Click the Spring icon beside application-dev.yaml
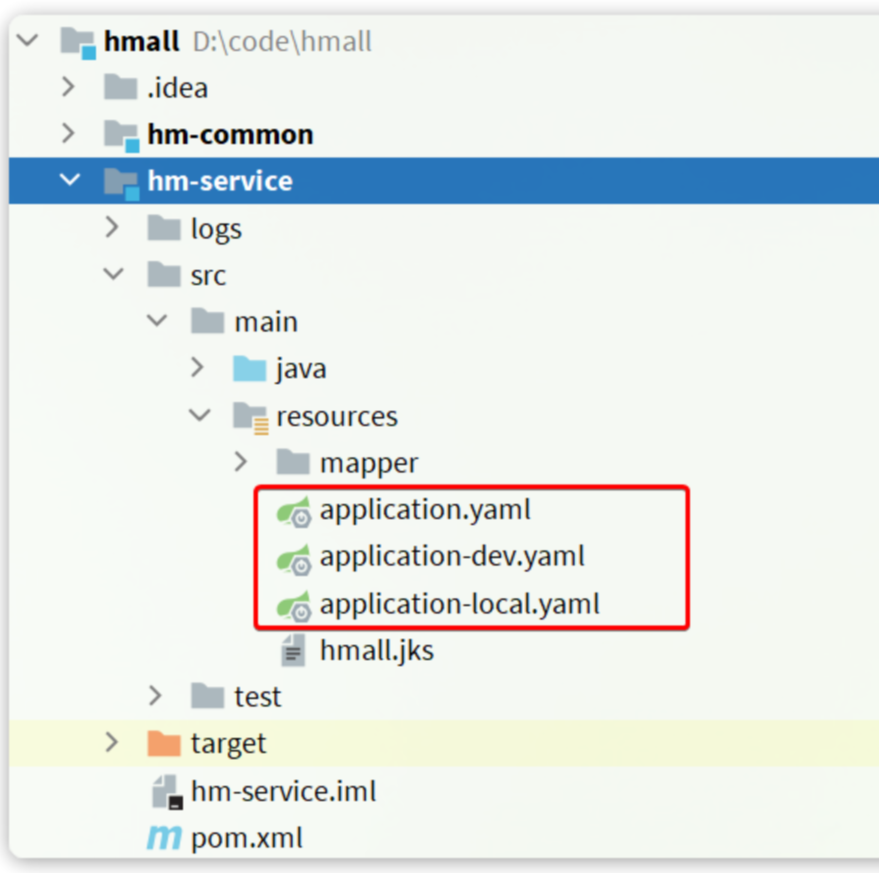 pos(295,558)
